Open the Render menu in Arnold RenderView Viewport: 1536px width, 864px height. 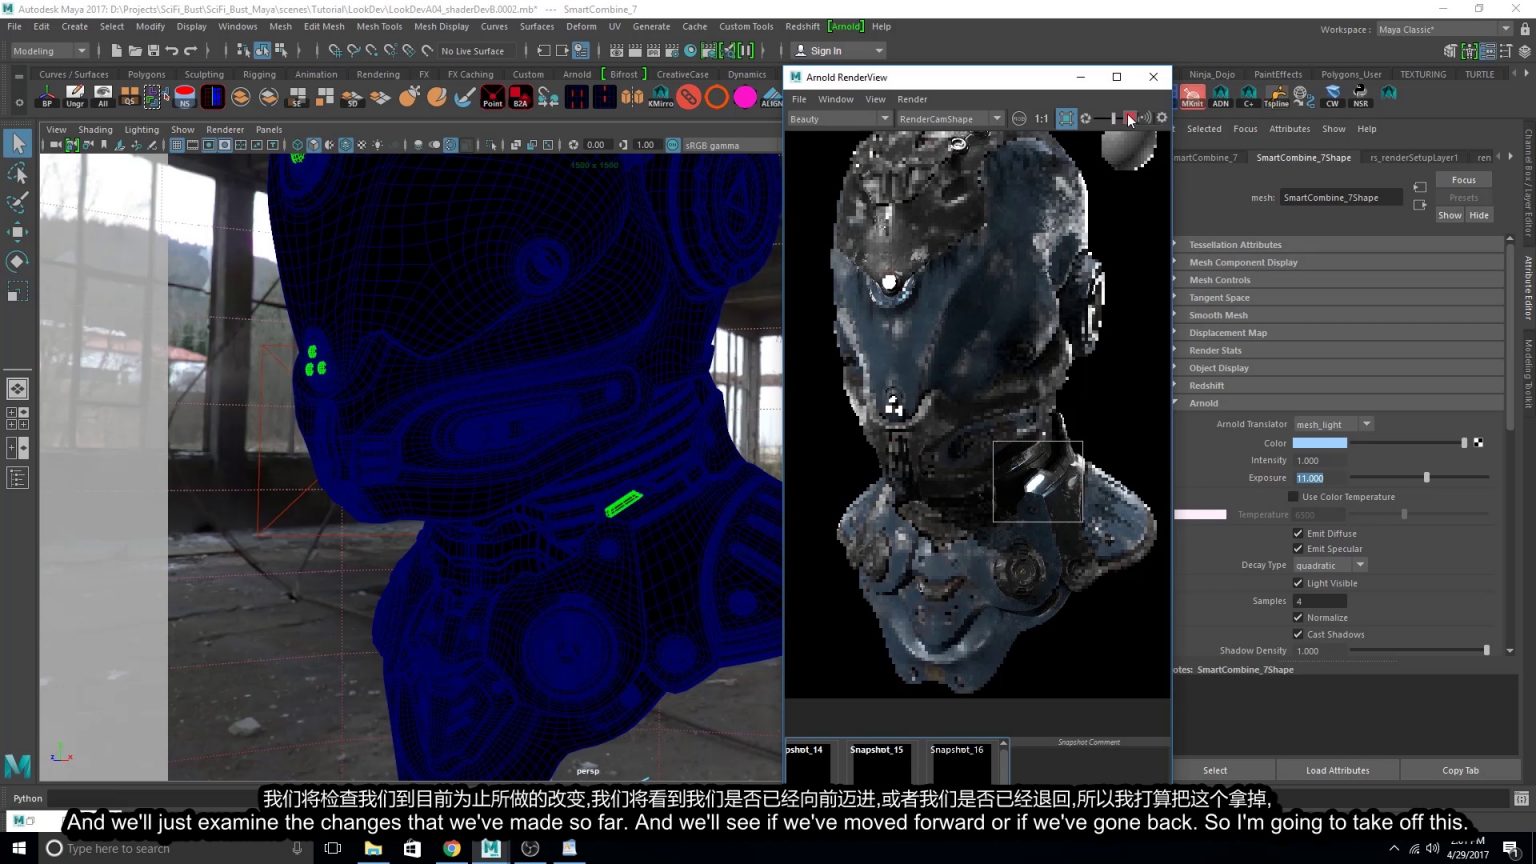pyautogui.click(x=911, y=99)
